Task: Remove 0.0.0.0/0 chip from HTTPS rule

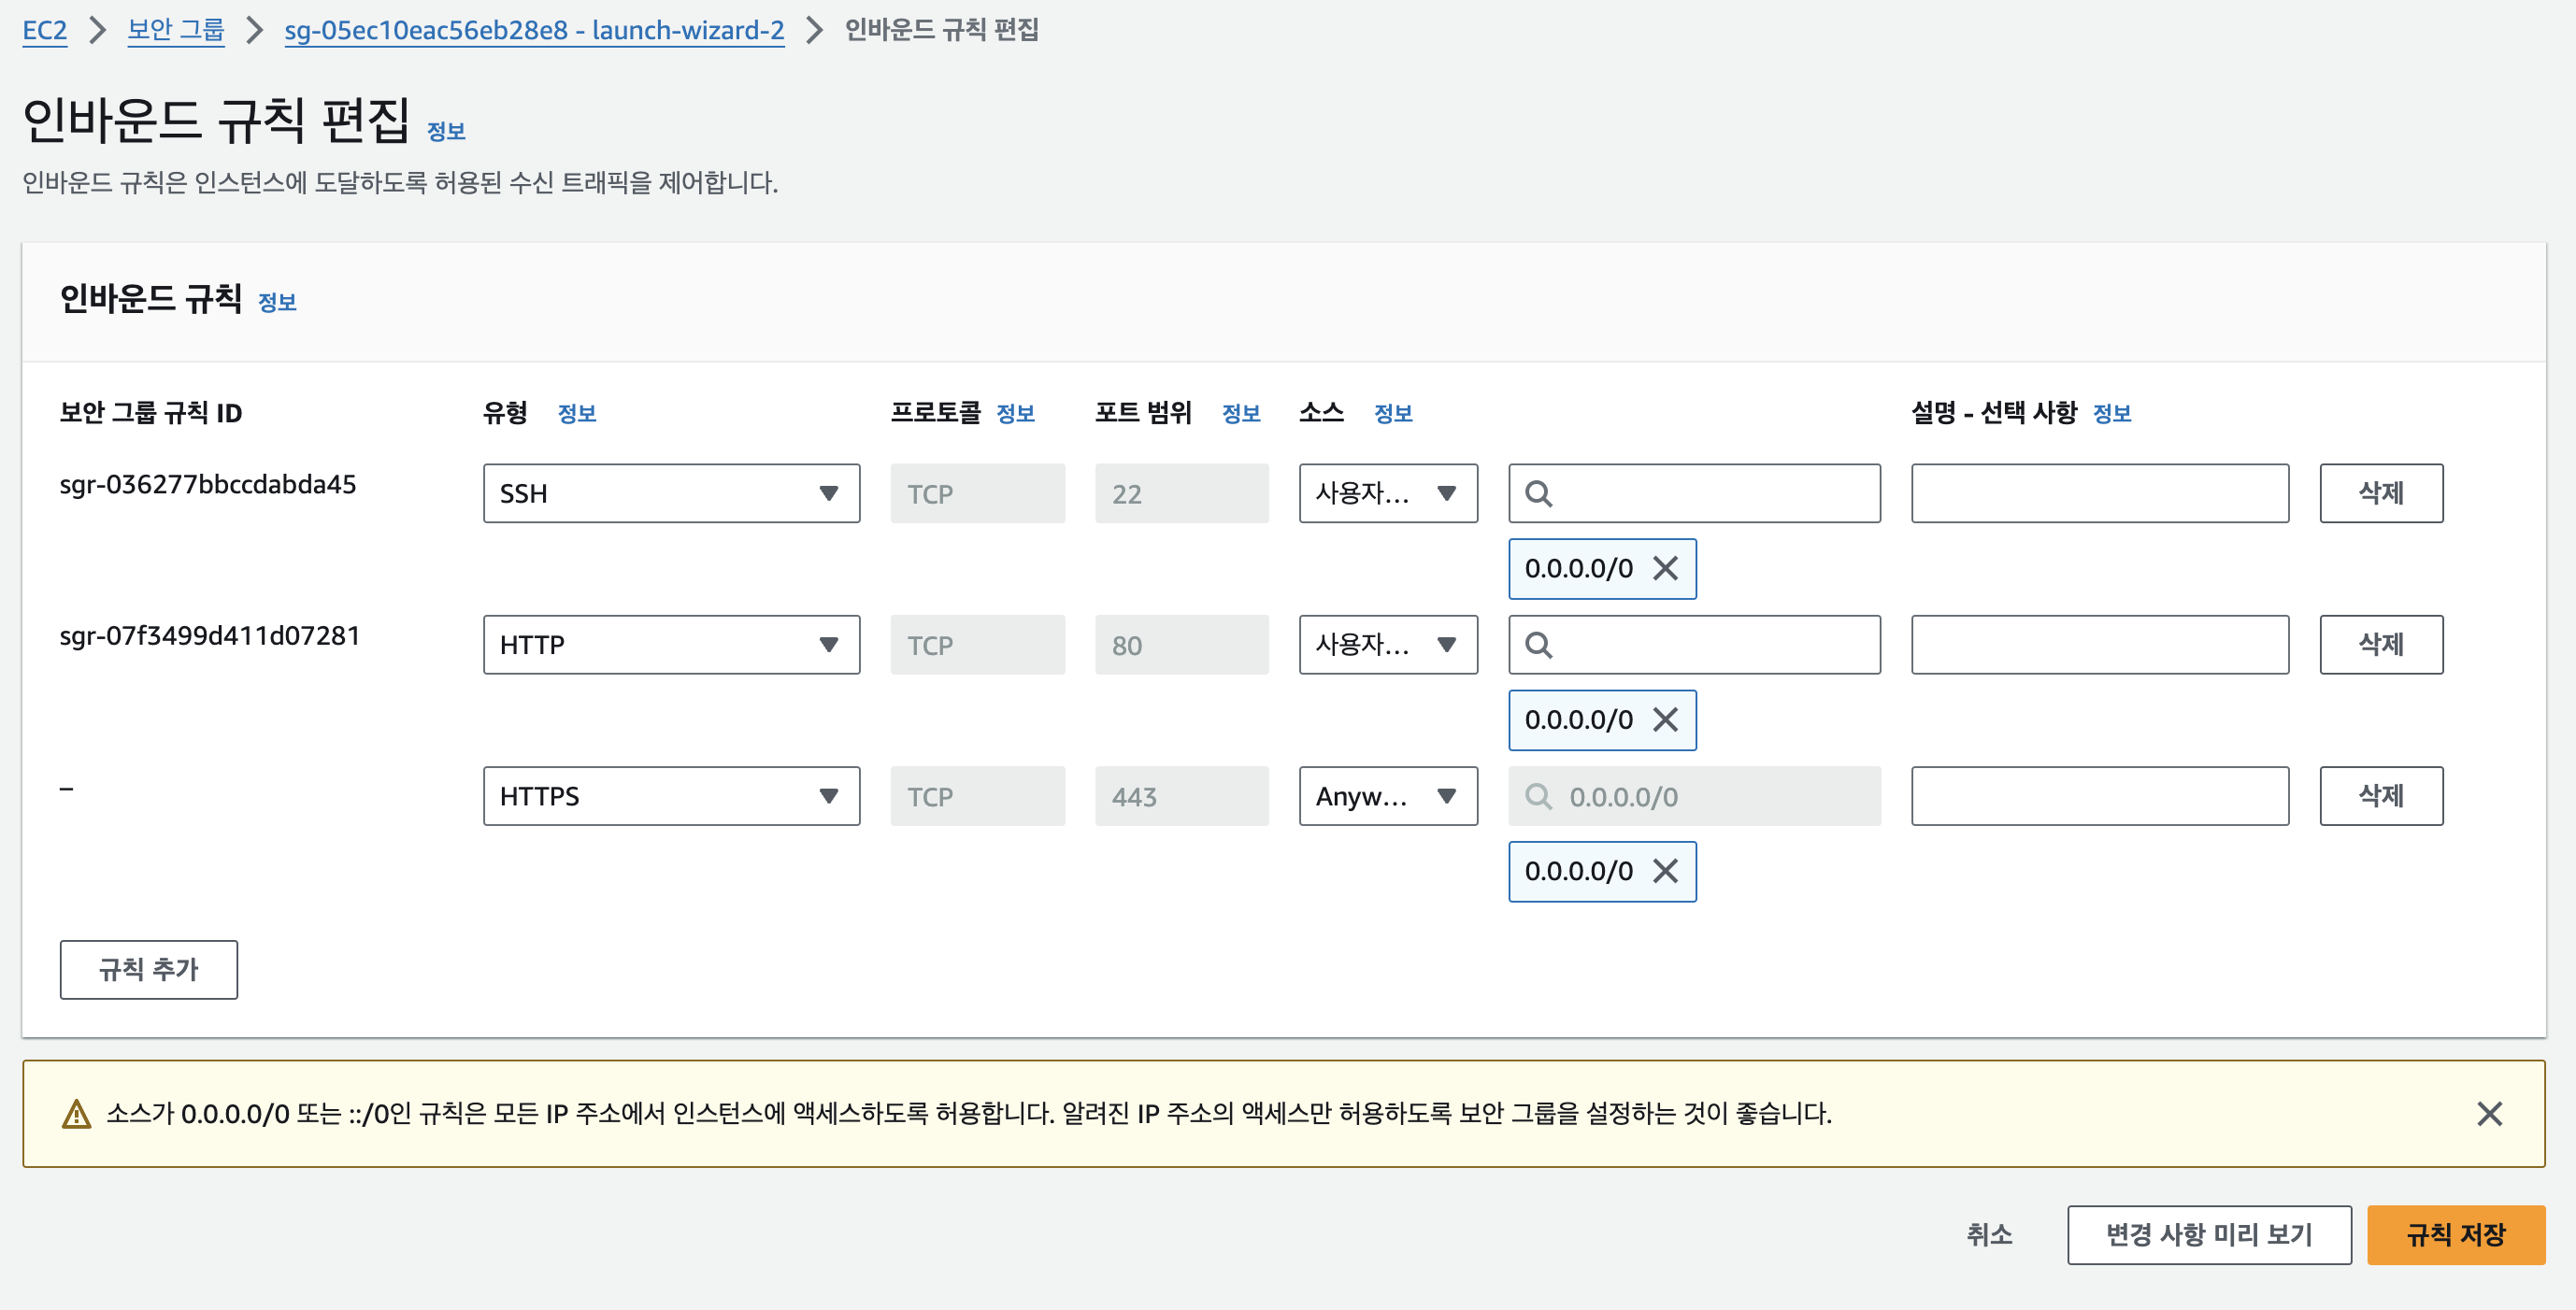Action: tap(1665, 871)
